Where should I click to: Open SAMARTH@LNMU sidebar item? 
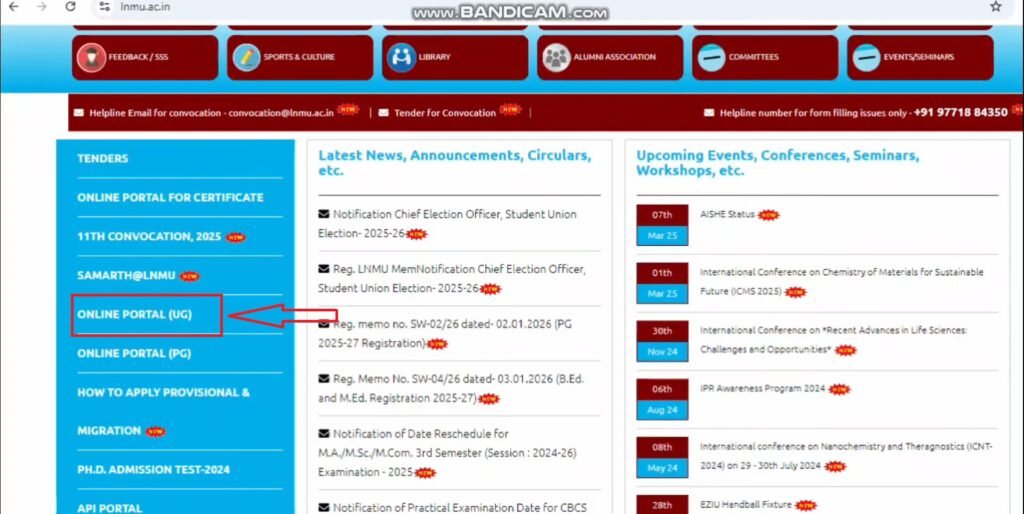126,276
